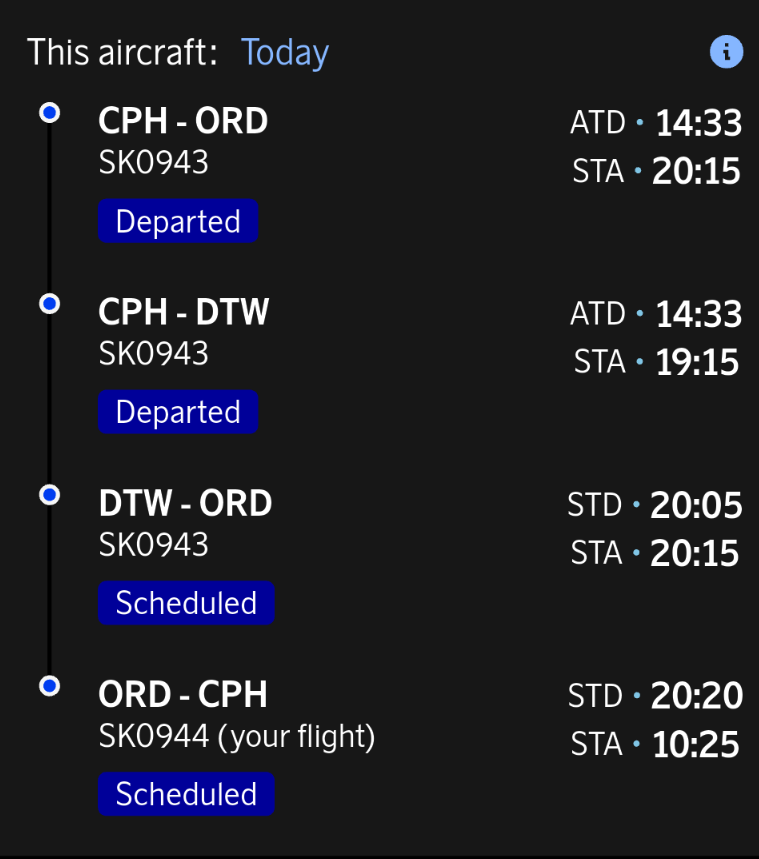Screen dimensions: 759x859
Task: Open the CPH - DTW flight leg
Action: pos(184,313)
